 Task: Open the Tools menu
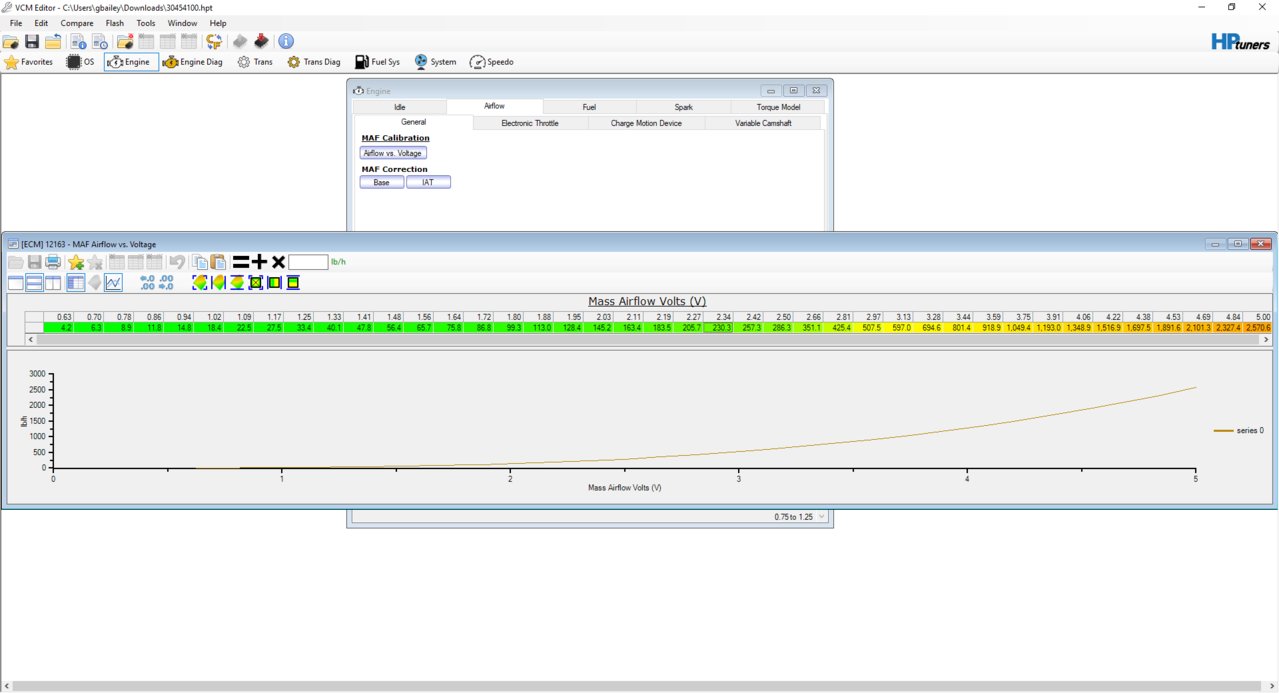point(146,23)
